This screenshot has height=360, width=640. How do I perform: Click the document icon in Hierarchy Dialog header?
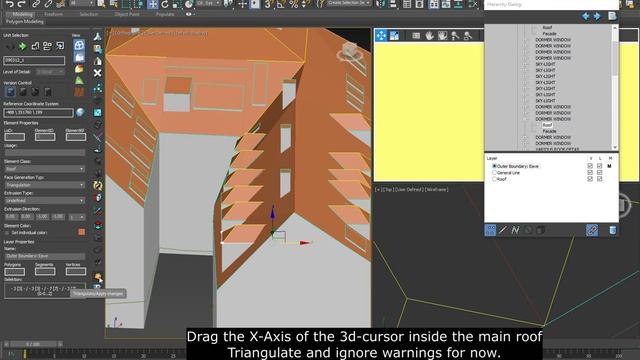(x=612, y=16)
